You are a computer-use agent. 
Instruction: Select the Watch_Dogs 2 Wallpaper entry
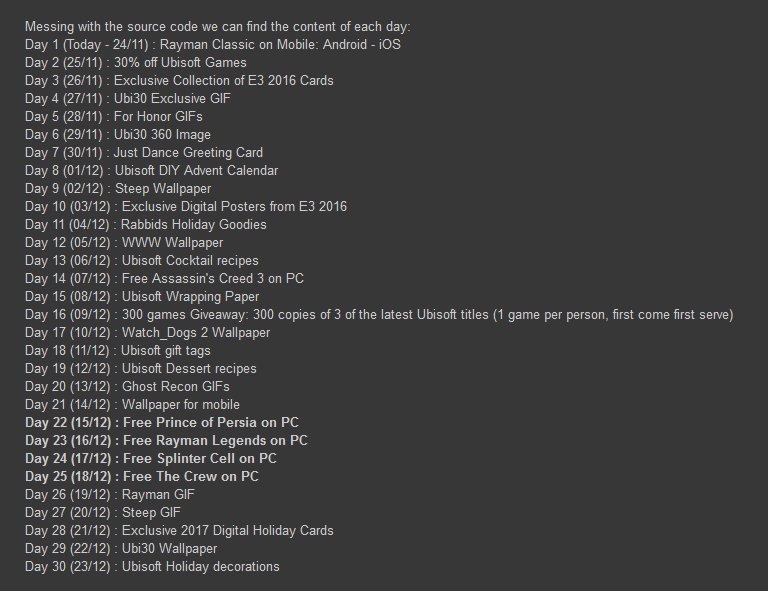click(x=196, y=332)
